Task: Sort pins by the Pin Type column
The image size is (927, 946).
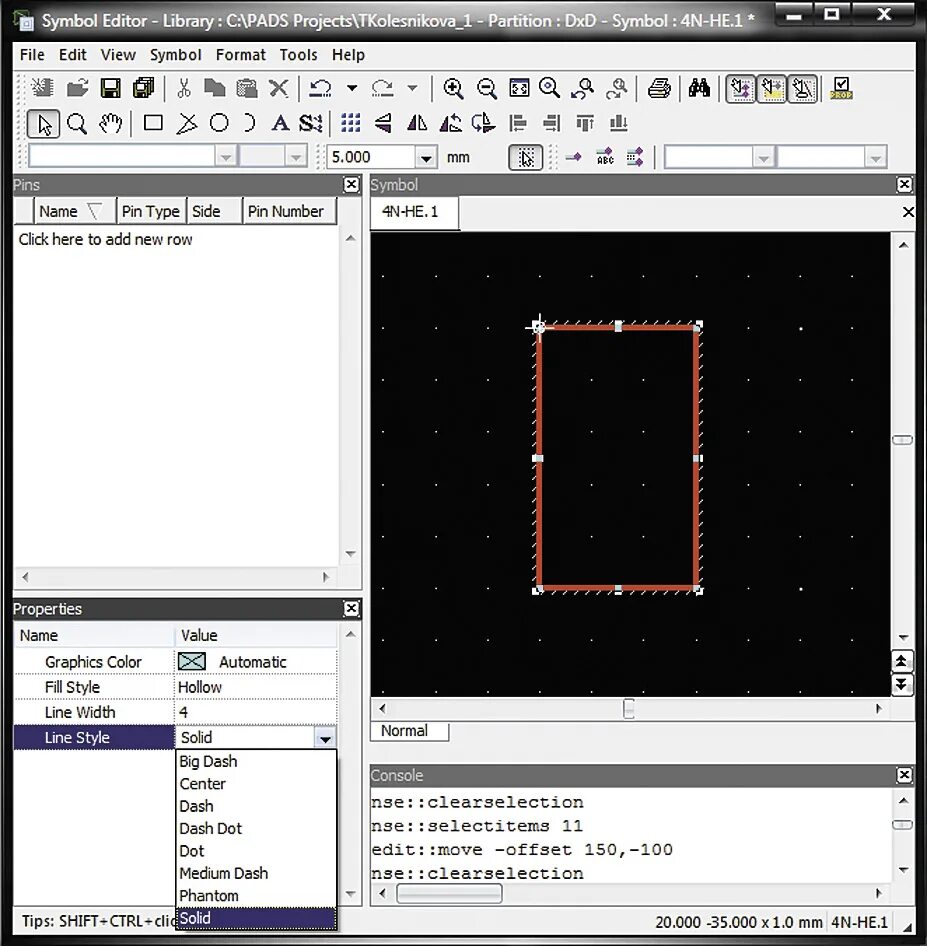Action: (x=151, y=212)
